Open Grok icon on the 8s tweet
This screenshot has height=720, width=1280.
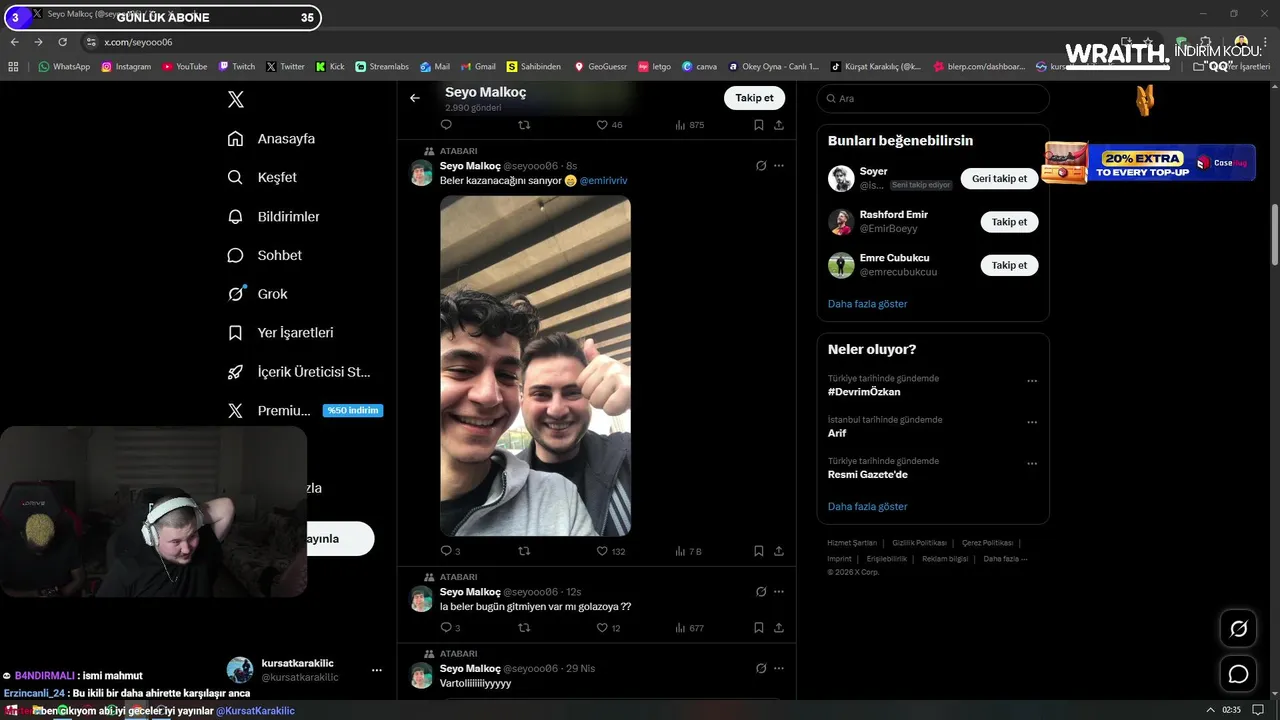761,166
